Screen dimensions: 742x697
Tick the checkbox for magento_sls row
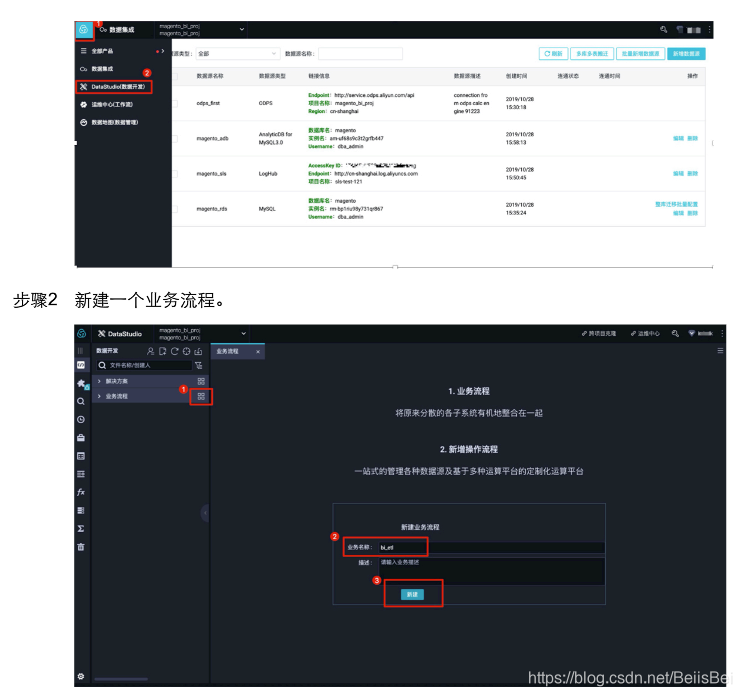pos(175,174)
